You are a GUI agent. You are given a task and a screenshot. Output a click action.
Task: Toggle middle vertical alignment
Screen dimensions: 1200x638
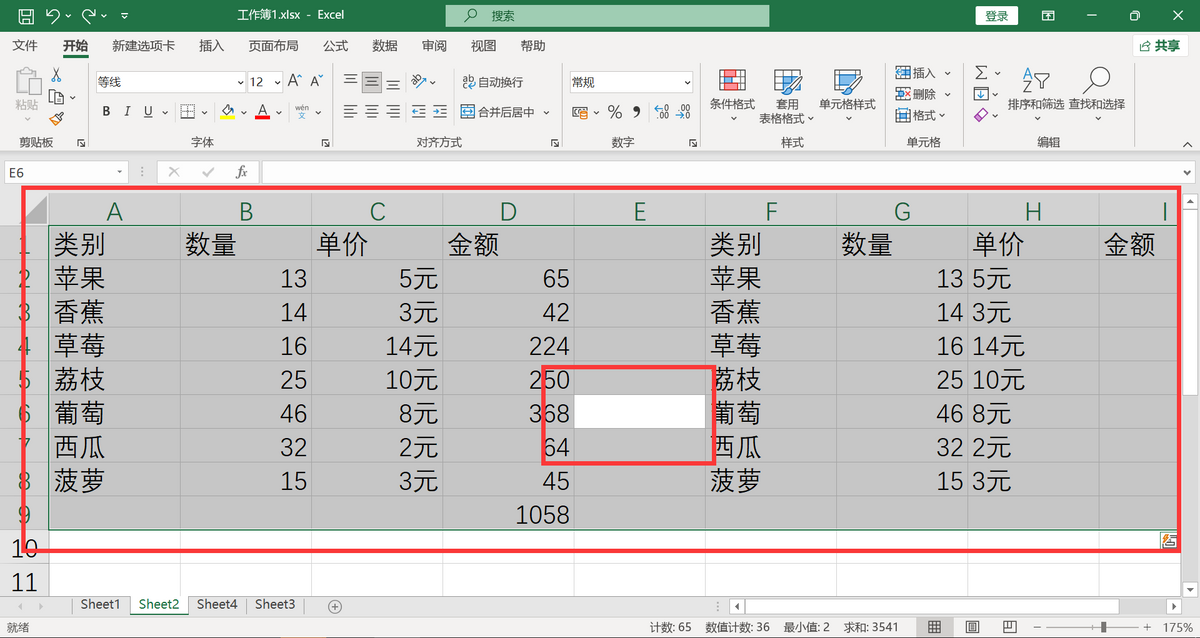pos(372,82)
